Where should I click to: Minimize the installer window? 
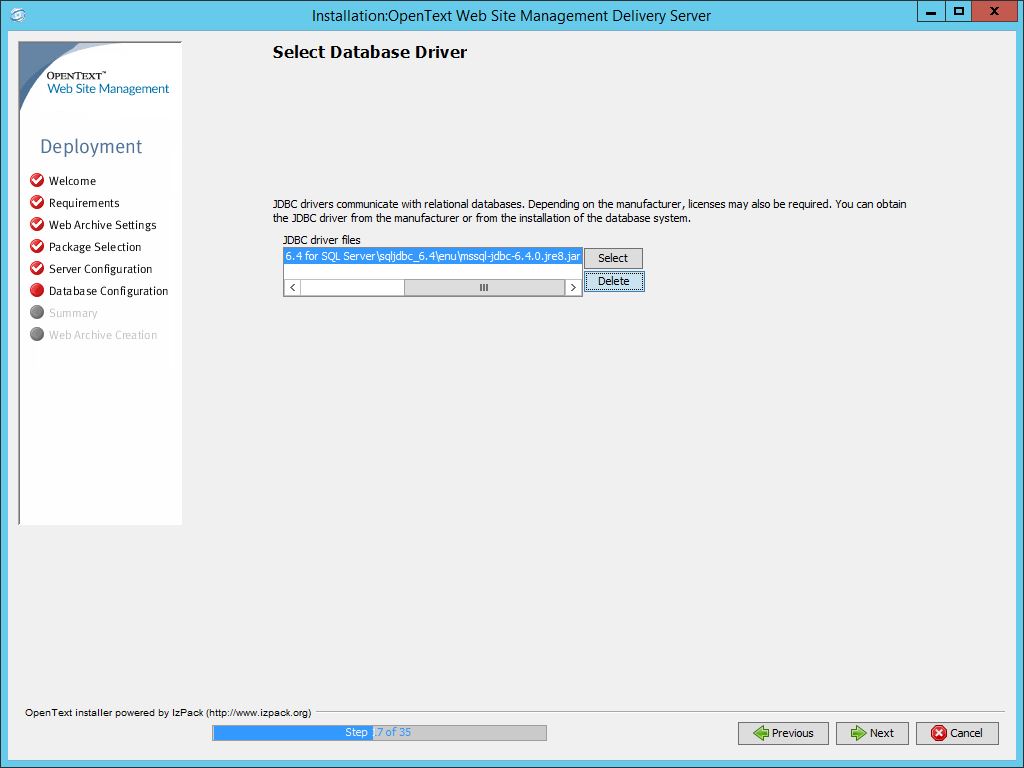pyautogui.click(x=931, y=12)
